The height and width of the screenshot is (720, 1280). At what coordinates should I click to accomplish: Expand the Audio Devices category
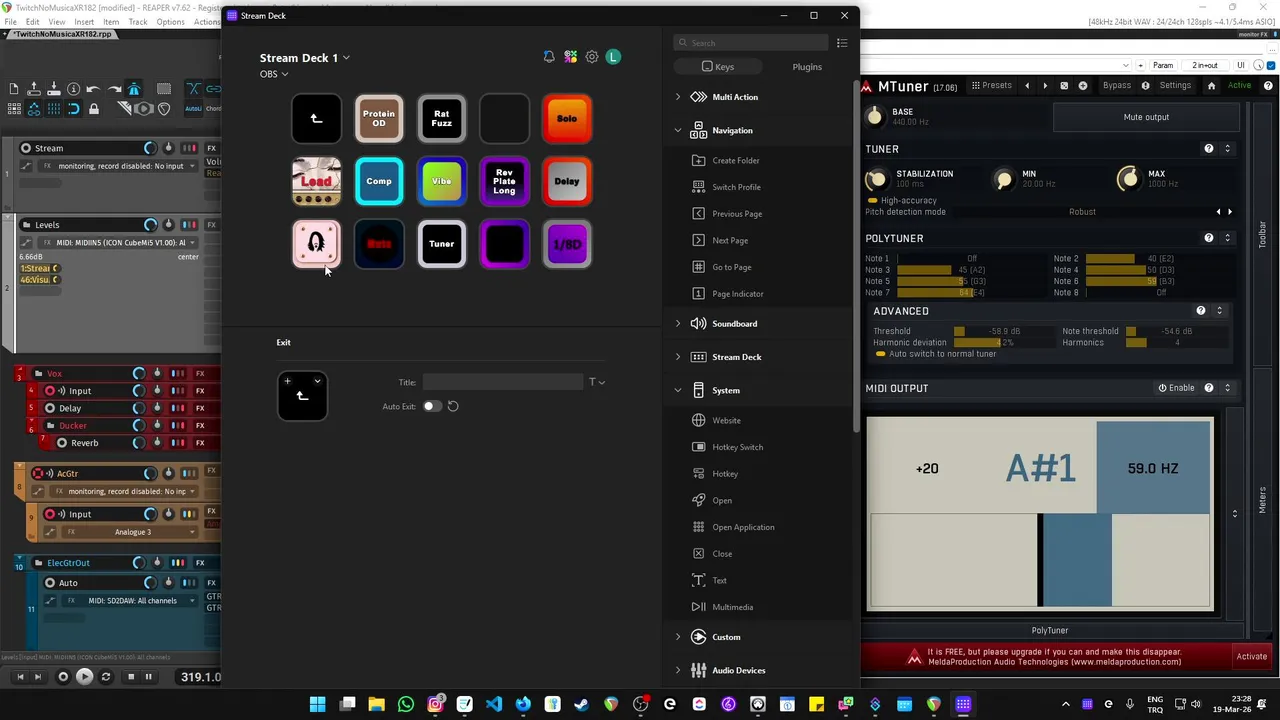(x=678, y=670)
